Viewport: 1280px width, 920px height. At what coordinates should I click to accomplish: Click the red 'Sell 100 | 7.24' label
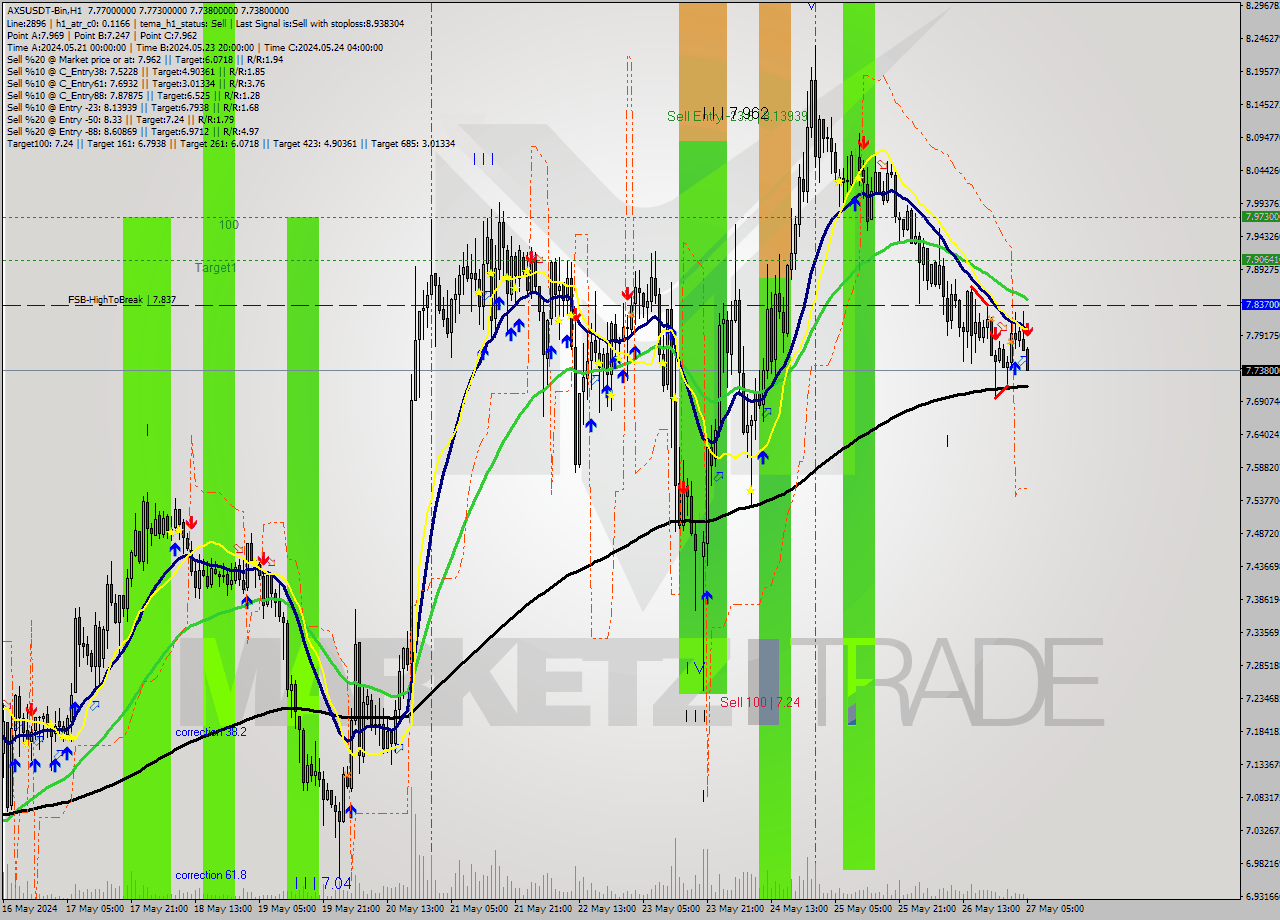point(760,702)
